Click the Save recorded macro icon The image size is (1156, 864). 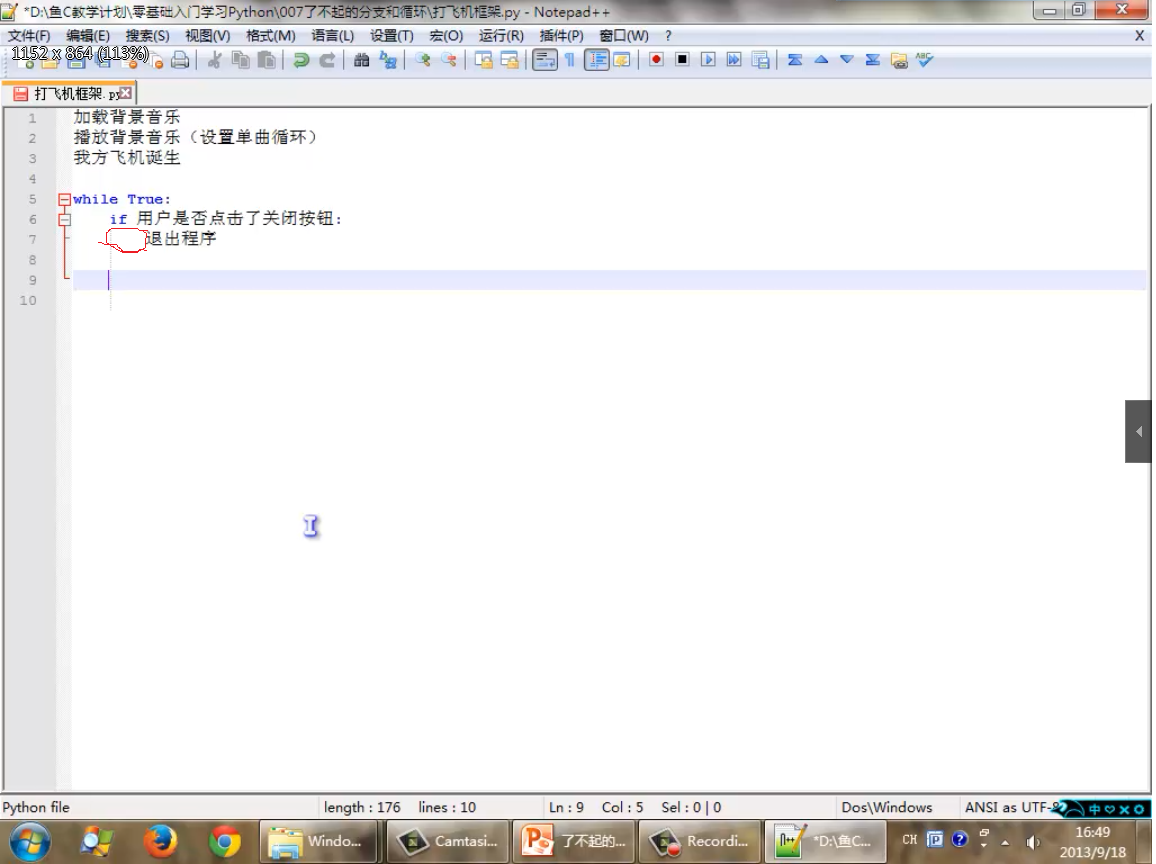[760, 60]
